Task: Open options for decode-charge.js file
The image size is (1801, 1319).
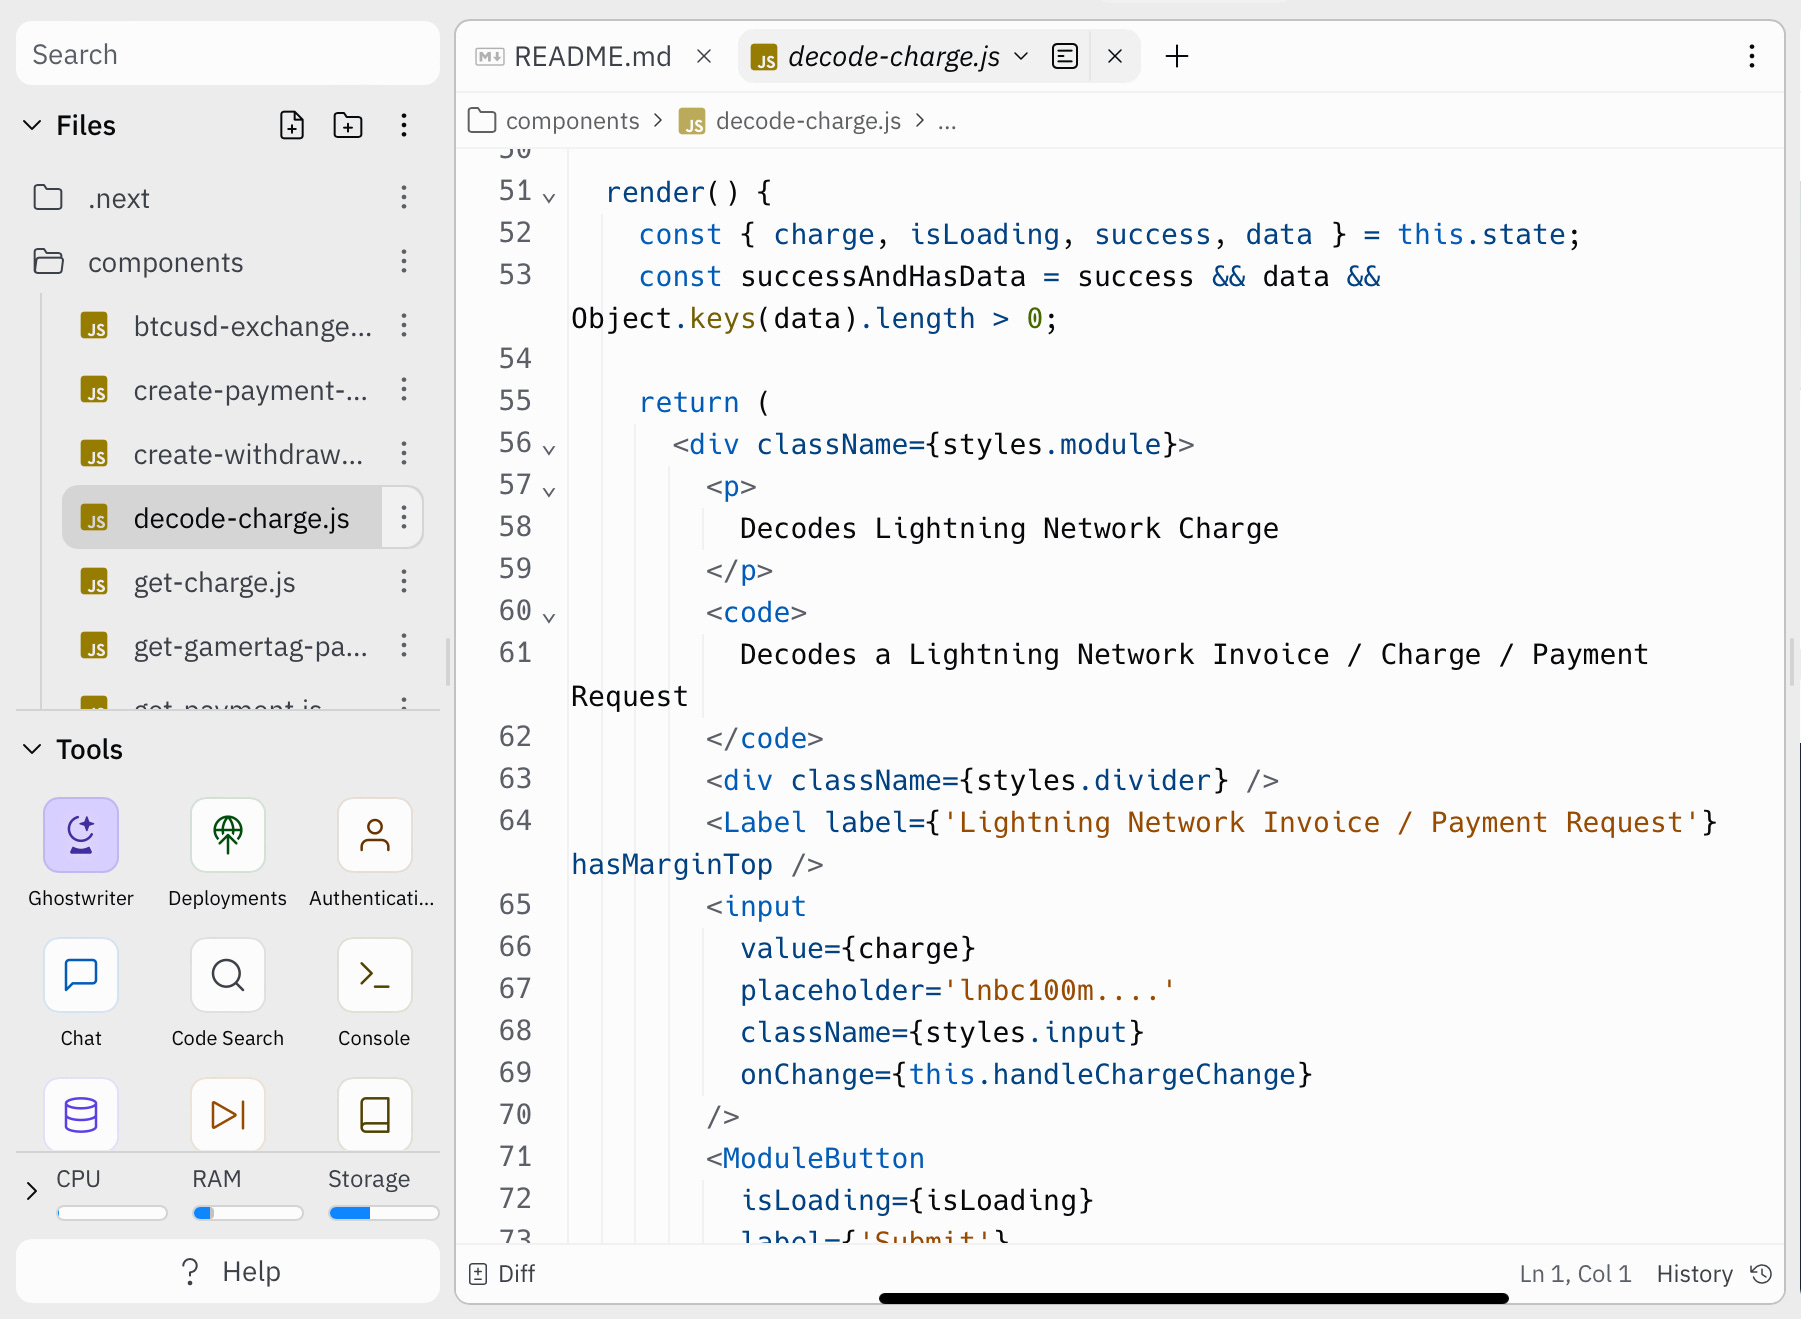Action: (x=404, y=517)
